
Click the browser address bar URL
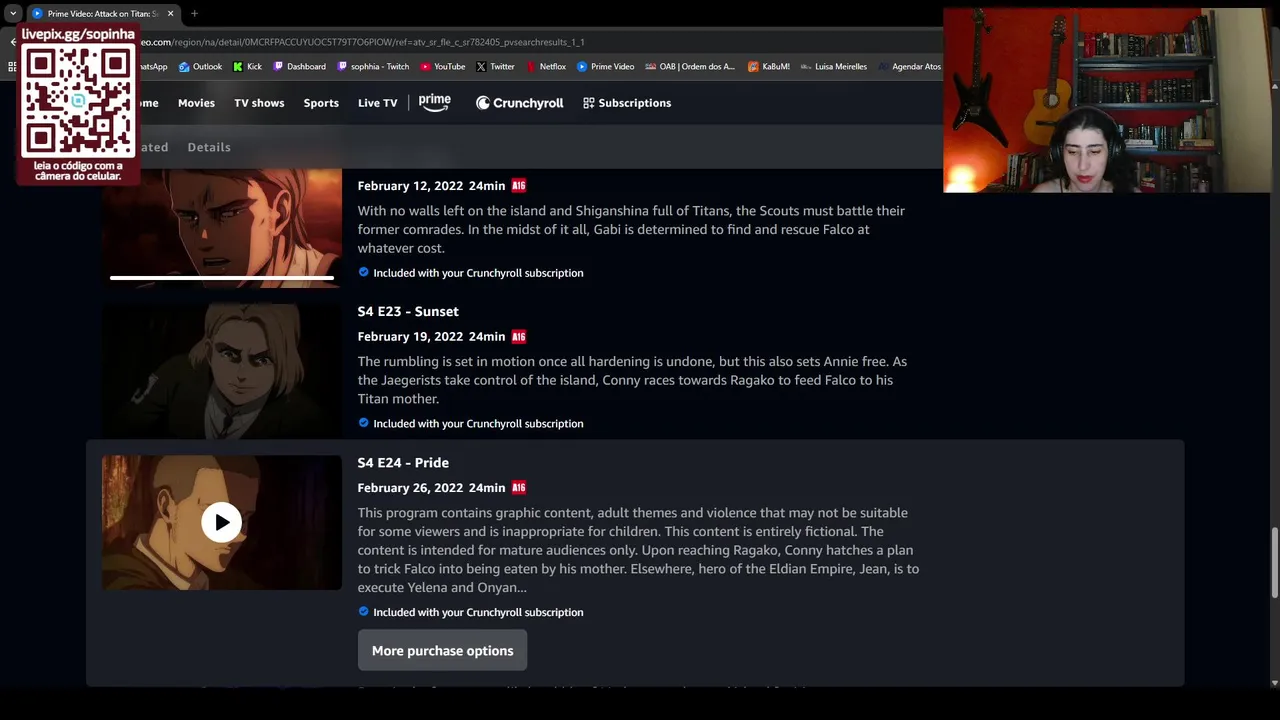[362, 42]
